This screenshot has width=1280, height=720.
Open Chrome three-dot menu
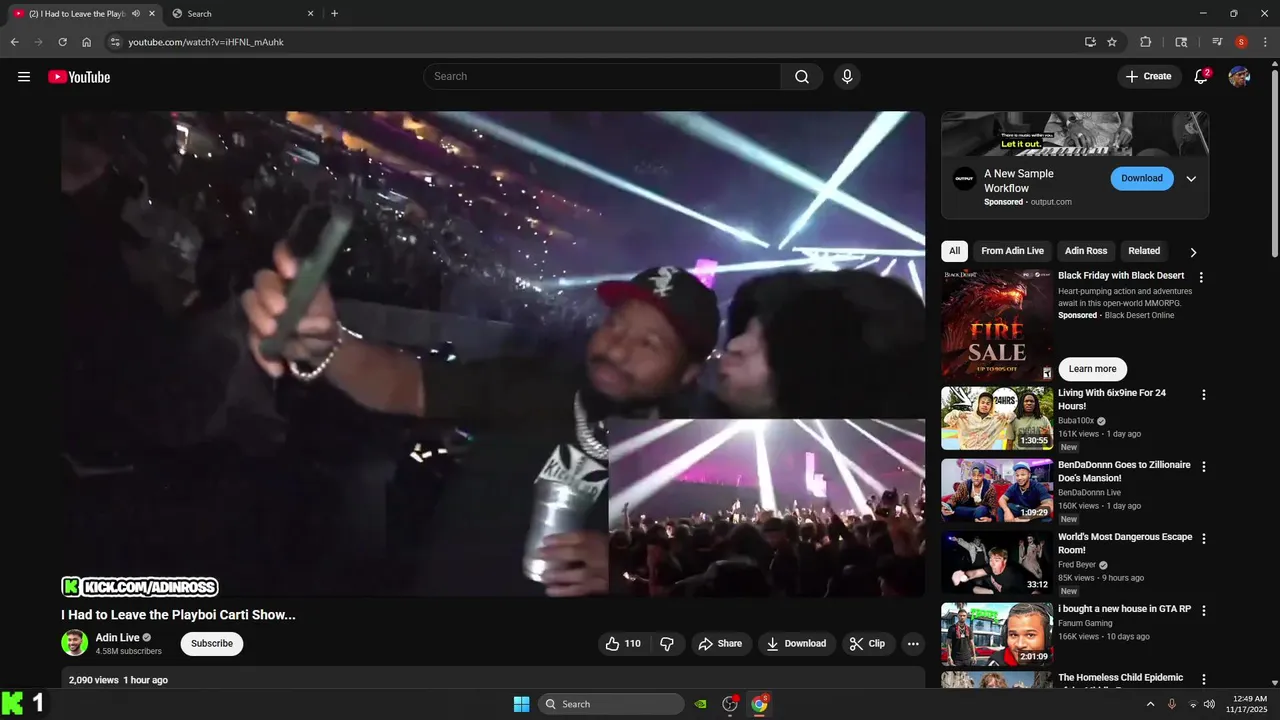tap(1265, 42)
